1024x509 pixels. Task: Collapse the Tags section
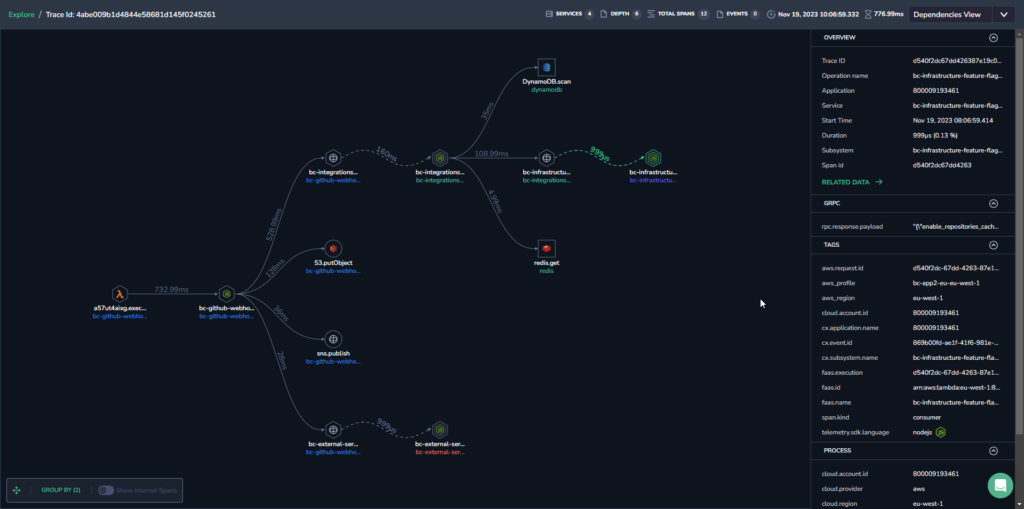993,245
